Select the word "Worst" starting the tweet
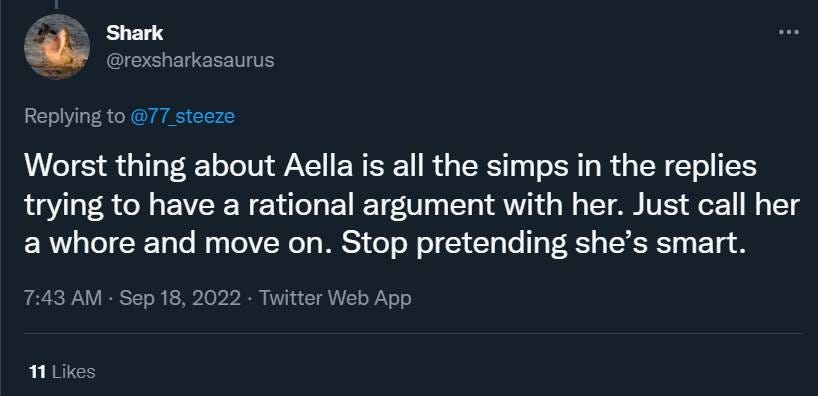The image size is (818, 396). [58, 166]
